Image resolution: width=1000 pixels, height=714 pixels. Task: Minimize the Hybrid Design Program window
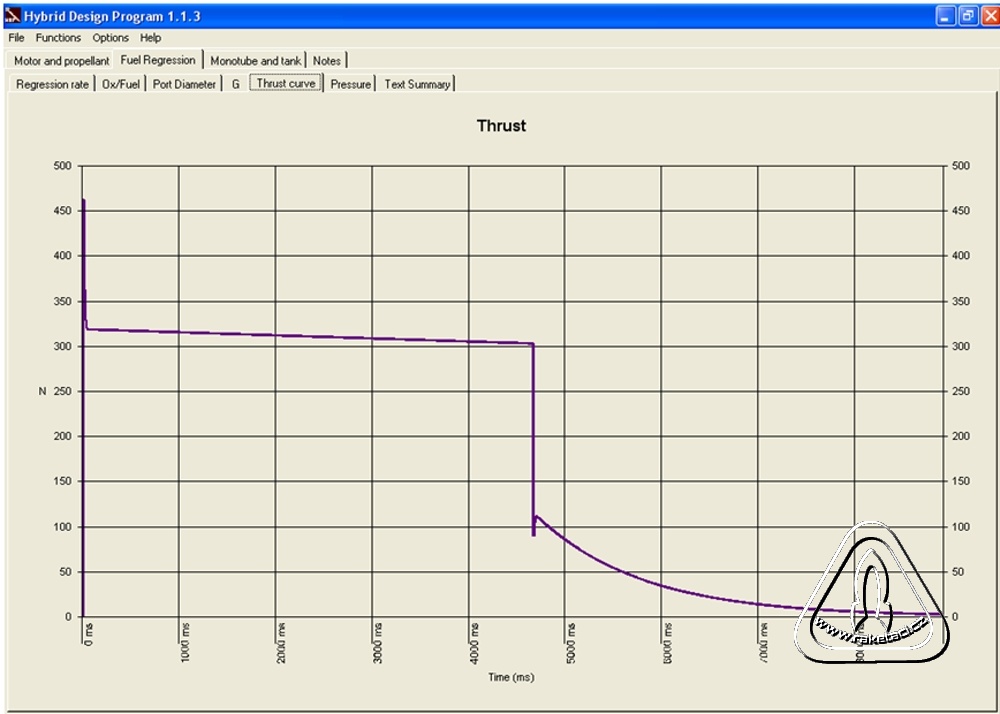(x=945, y=16)
